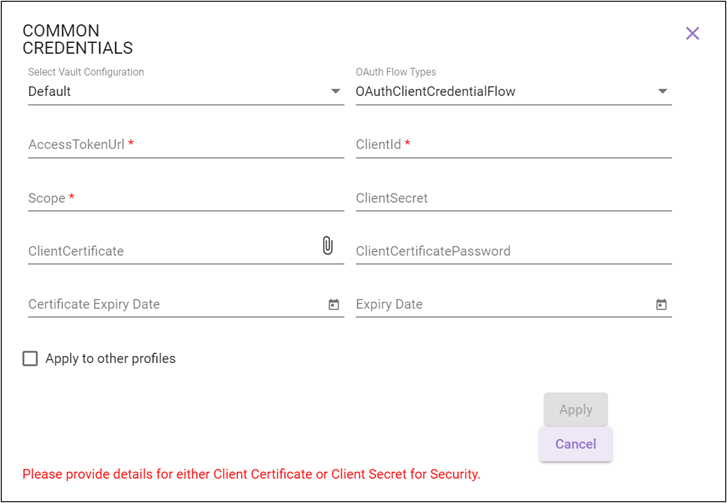
Task: Focus the AccessTokenUrl input field
Action: (186, 145)
